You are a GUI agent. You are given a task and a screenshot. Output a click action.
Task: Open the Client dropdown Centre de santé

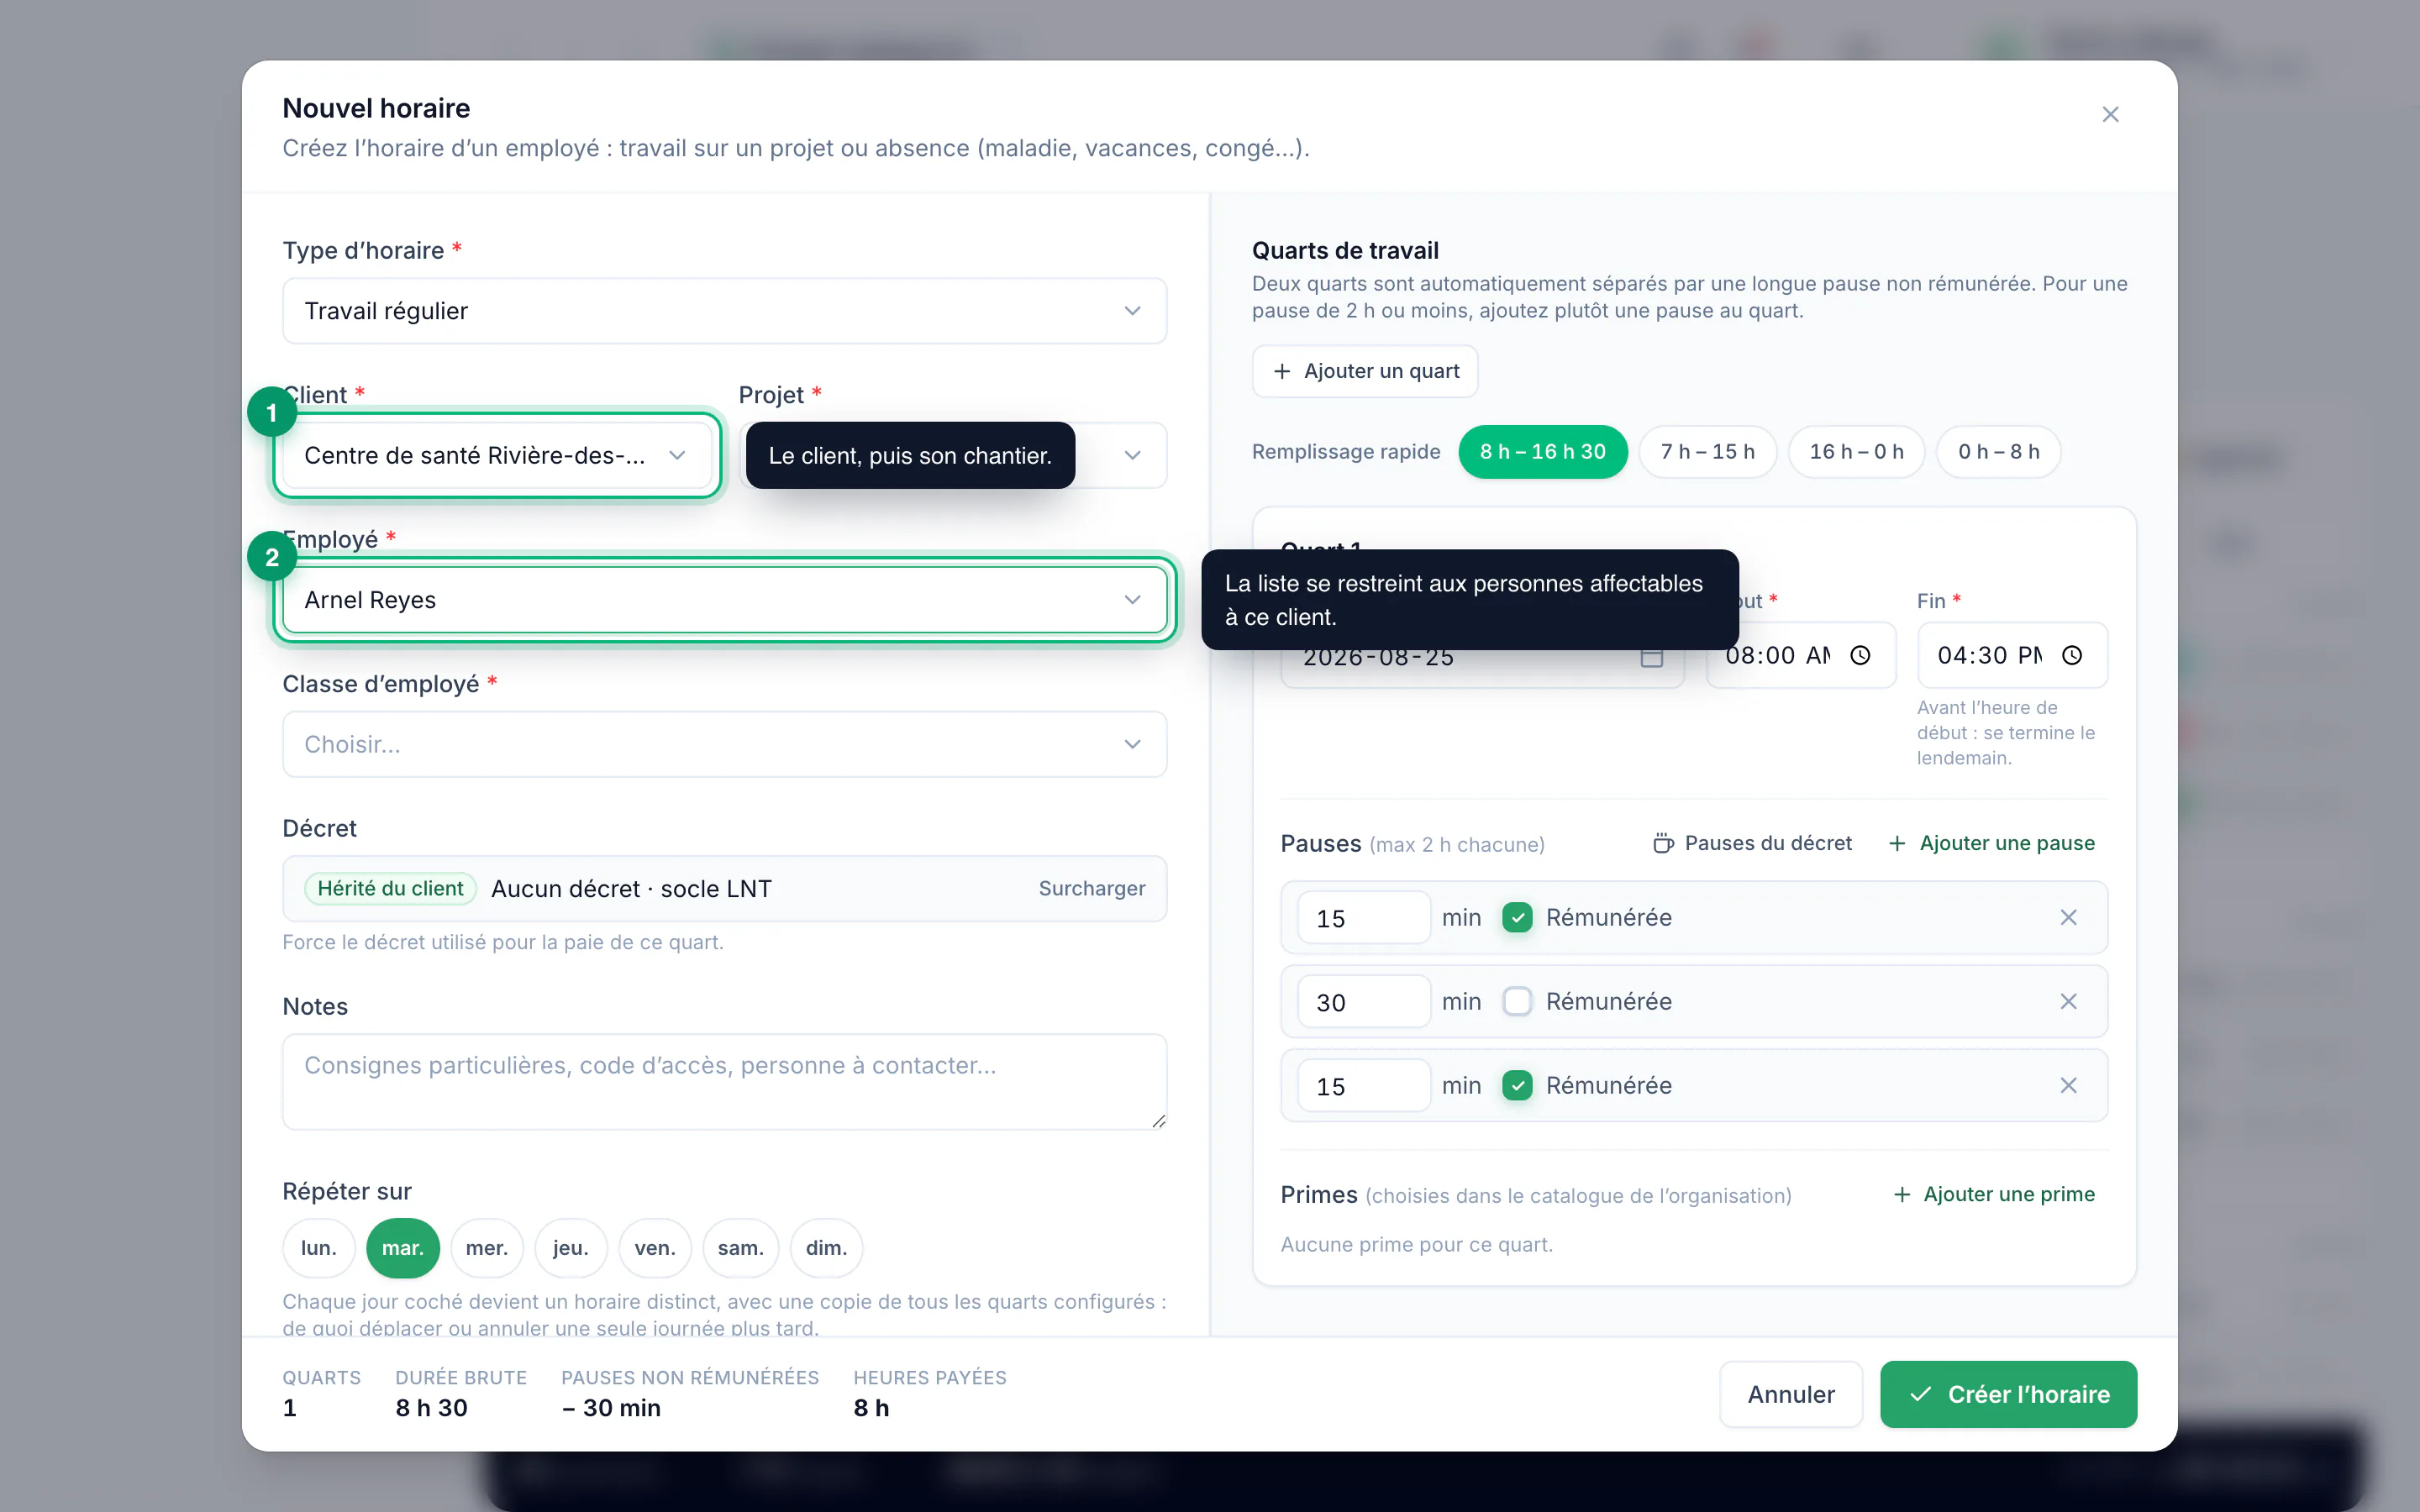[x=497, y=455]
